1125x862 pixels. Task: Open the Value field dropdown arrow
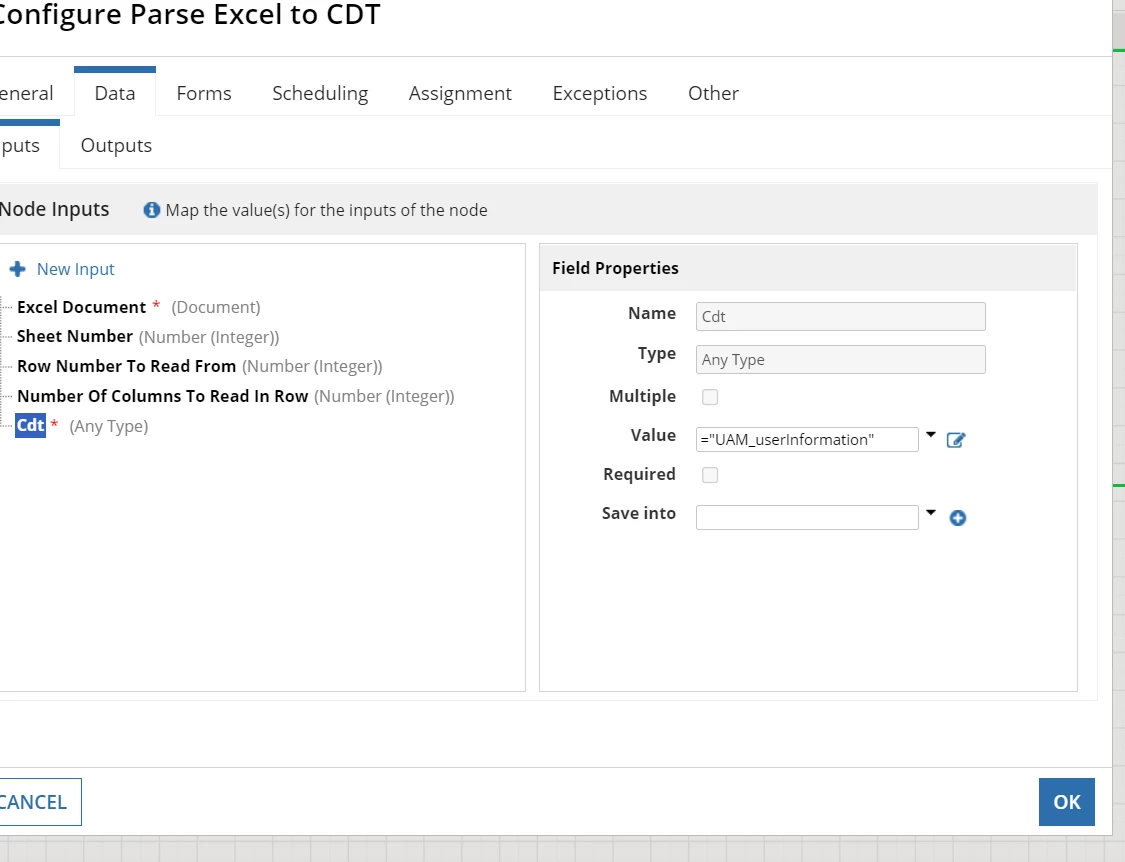(931, 435)
